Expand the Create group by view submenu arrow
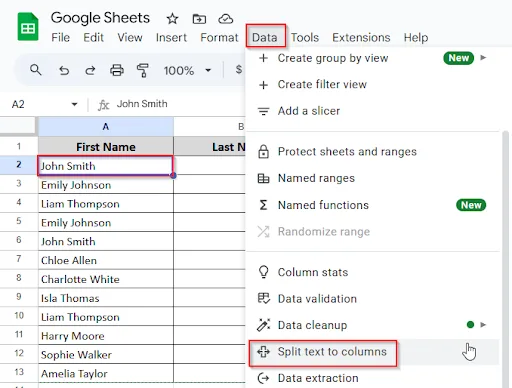Screen dimensions: 512x388 coord(483,58)
